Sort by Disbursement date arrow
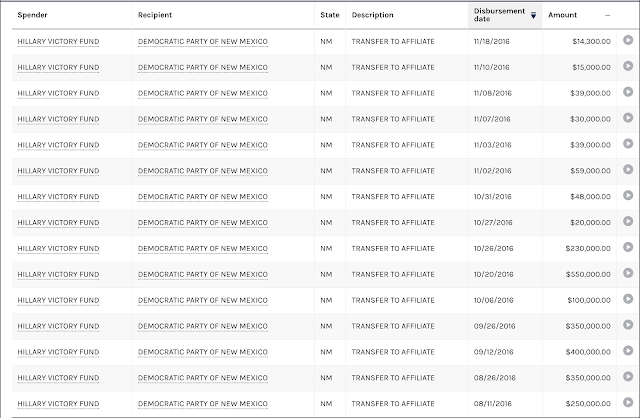The width and height of the screenshot is (640, 418). point(533,16)
